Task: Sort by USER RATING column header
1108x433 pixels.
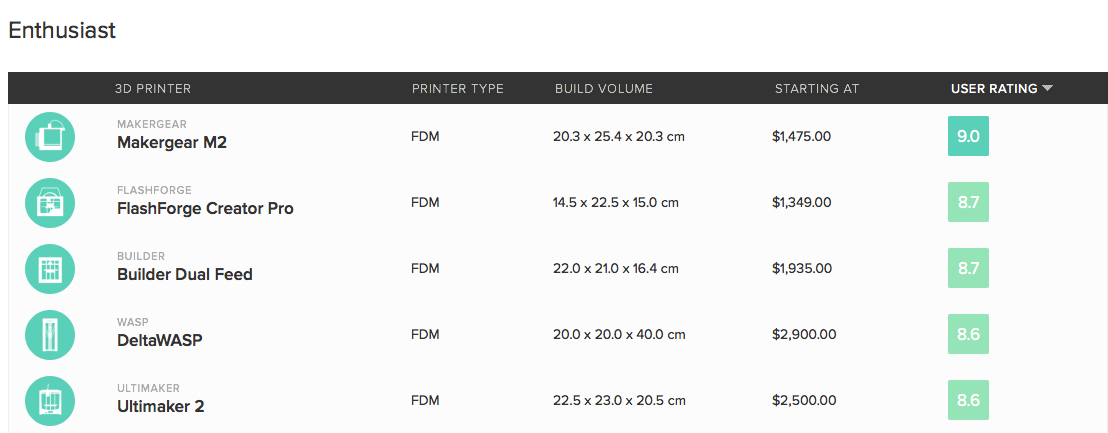Action: tap(994, 88)
